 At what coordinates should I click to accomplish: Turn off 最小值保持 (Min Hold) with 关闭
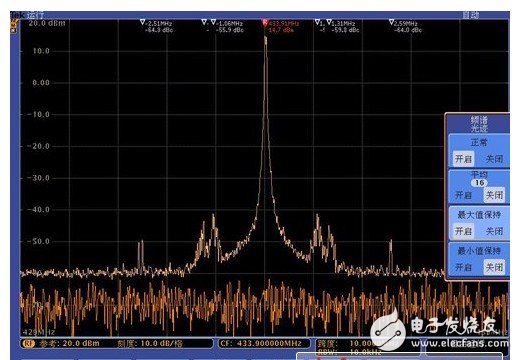point(494,267)
